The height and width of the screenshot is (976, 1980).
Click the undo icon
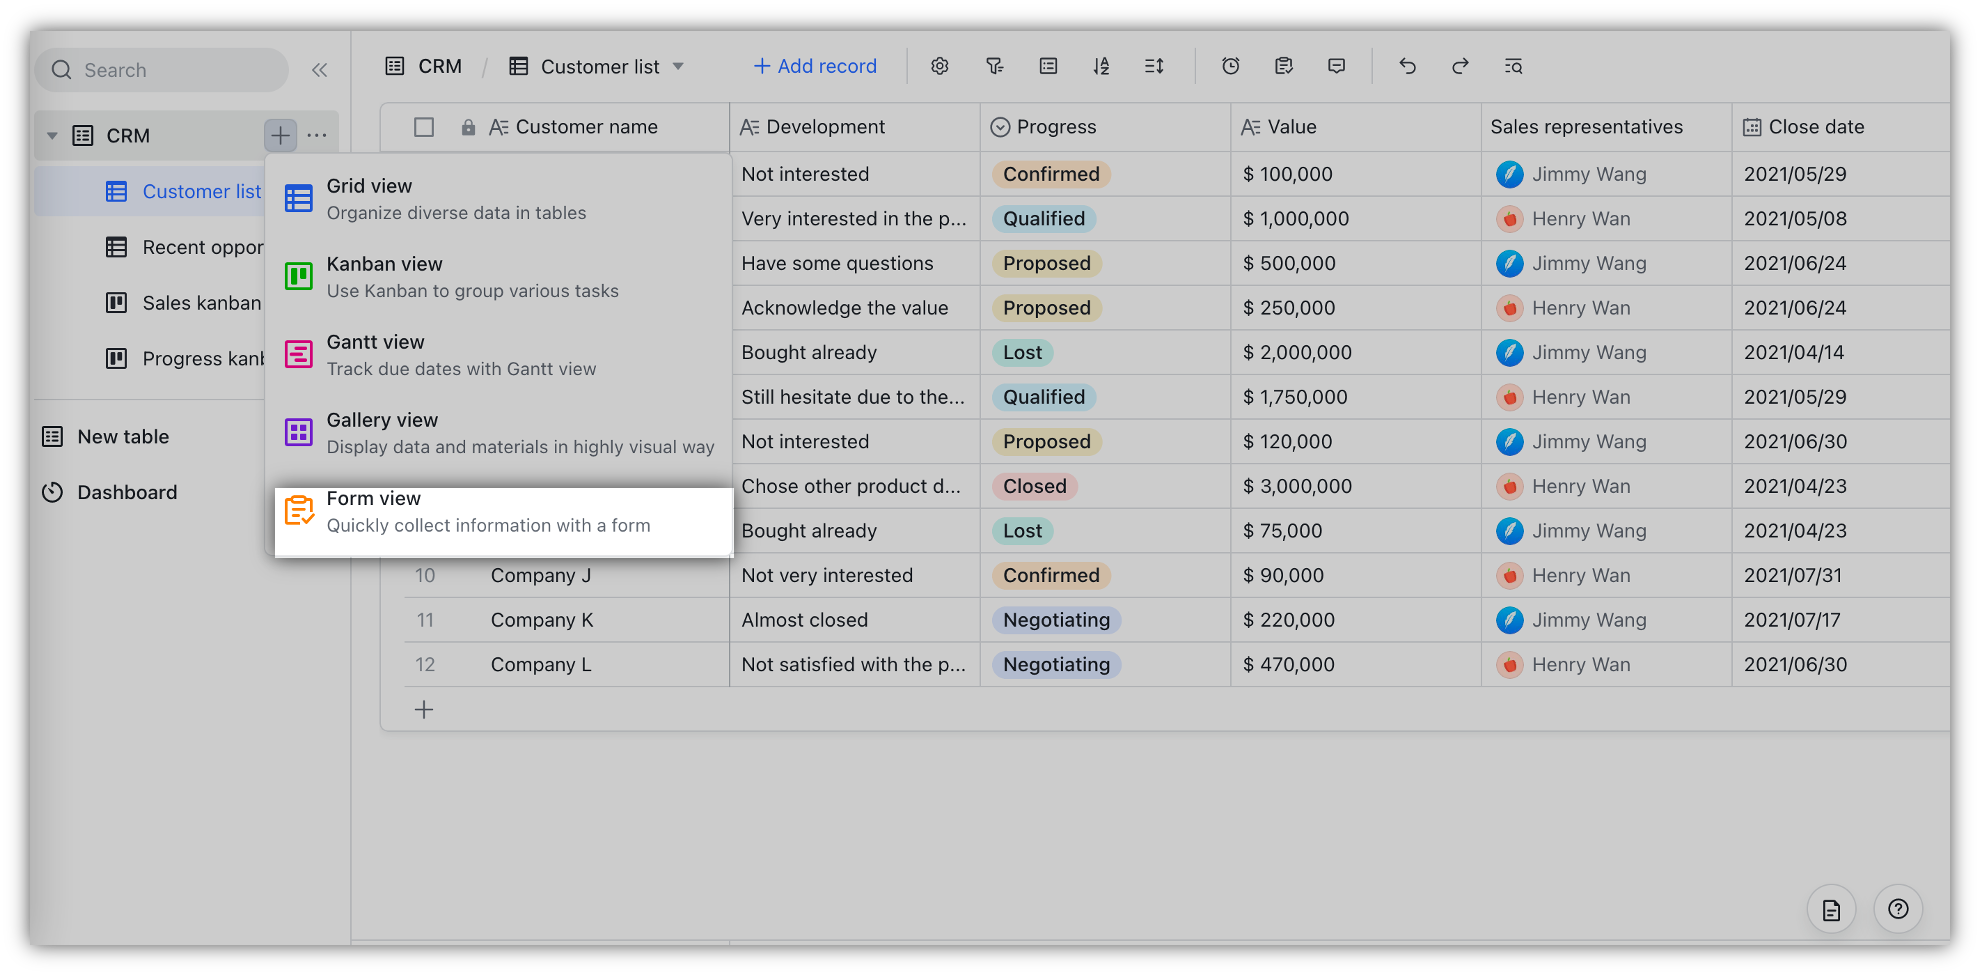(x=1408, y=66)
